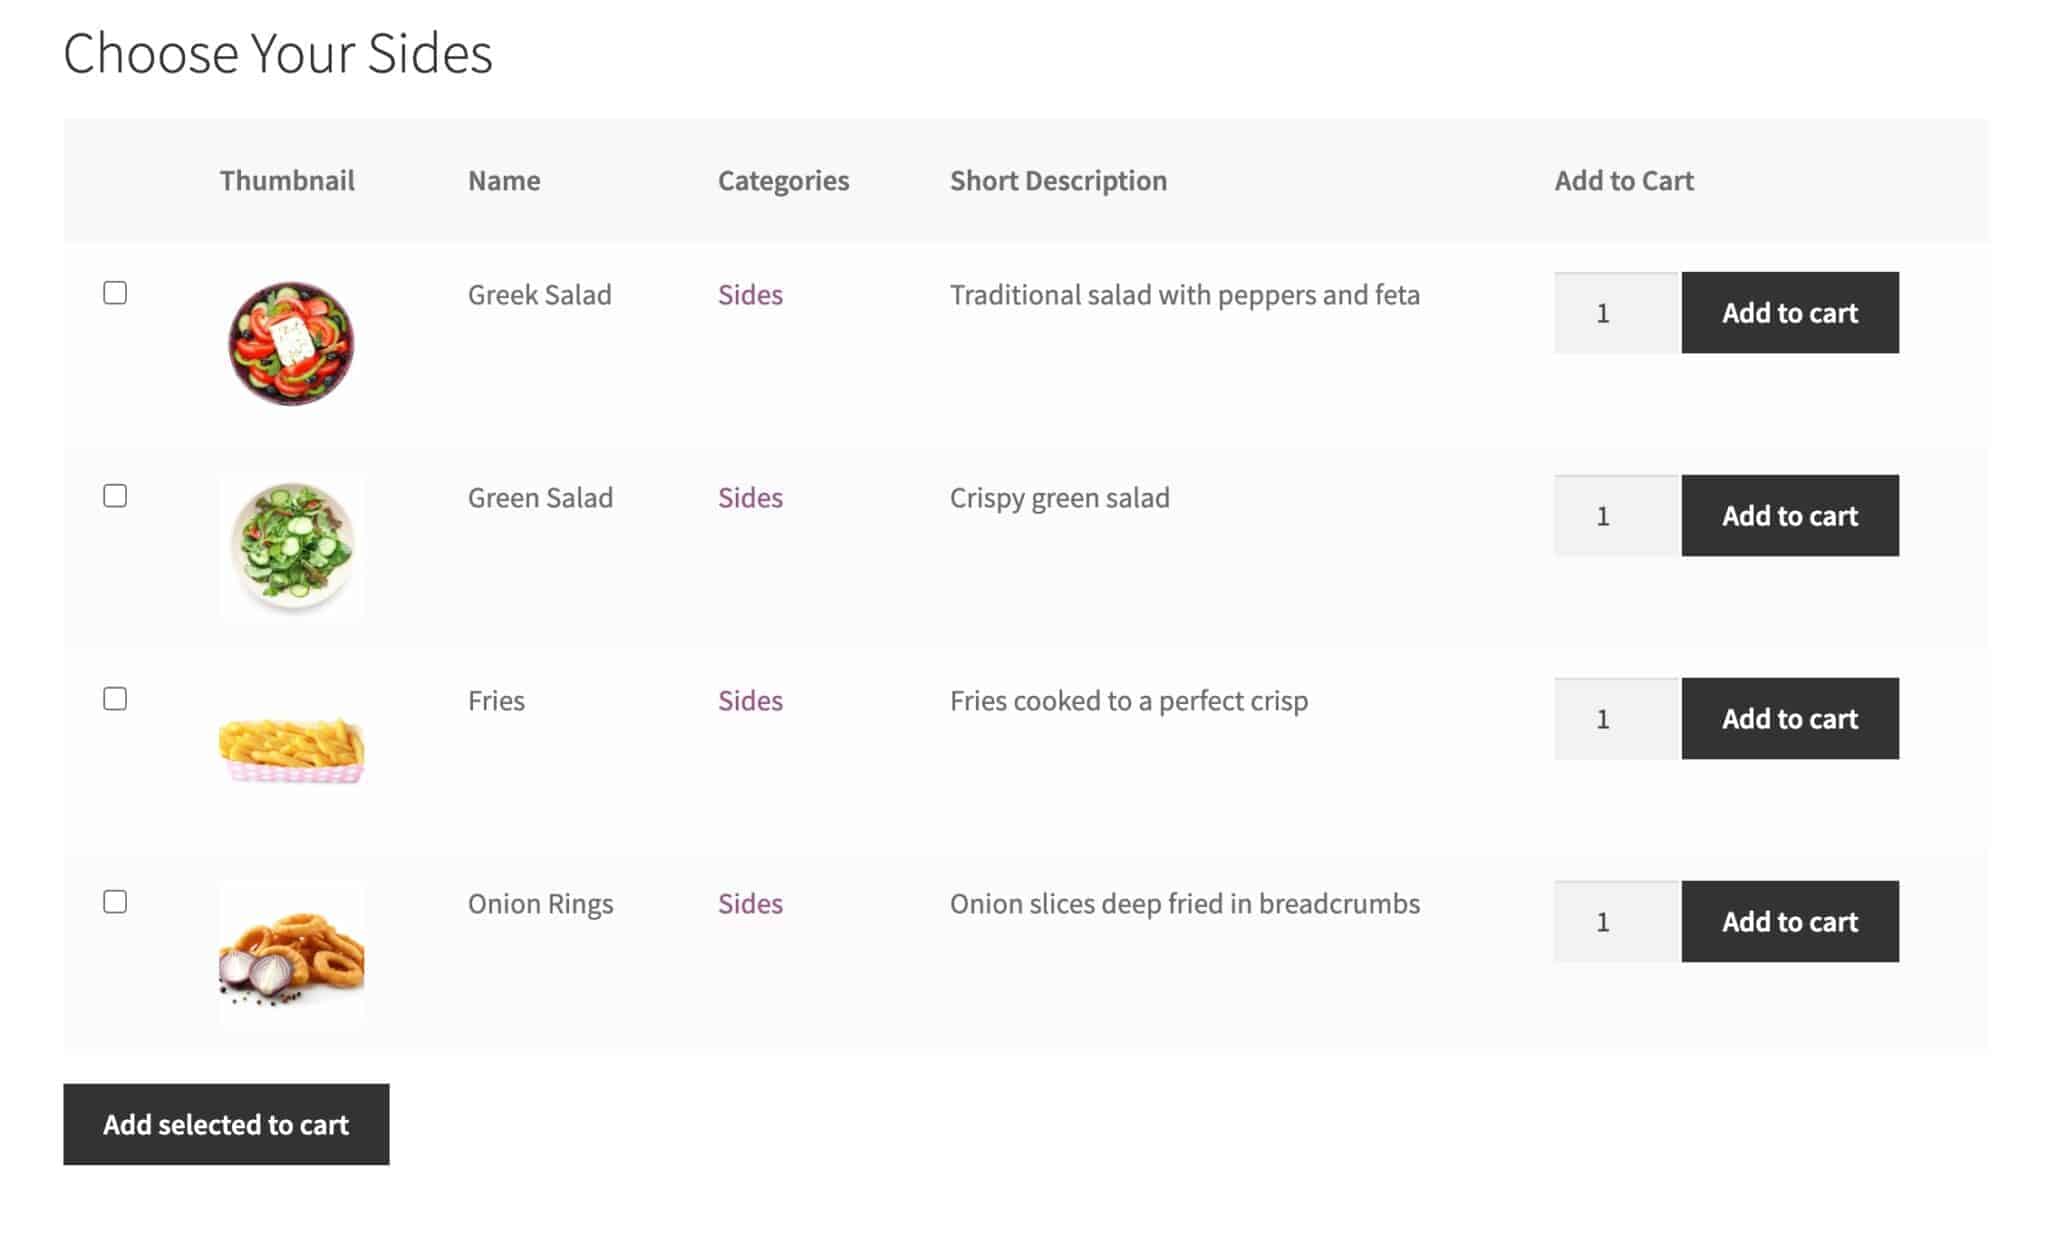Open the Sides category link for Fries
This screenshot has height=1245, width=2048.
pyautogui.click(x=750, y=700)
